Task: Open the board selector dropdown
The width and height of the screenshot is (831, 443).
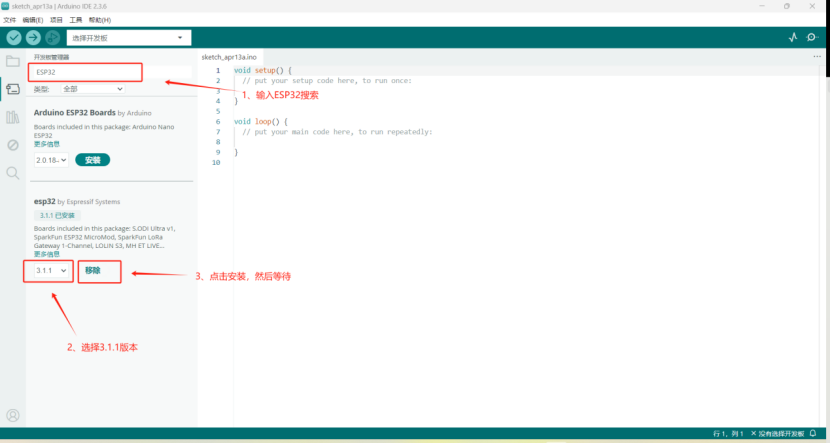Action: click(129, 38)
